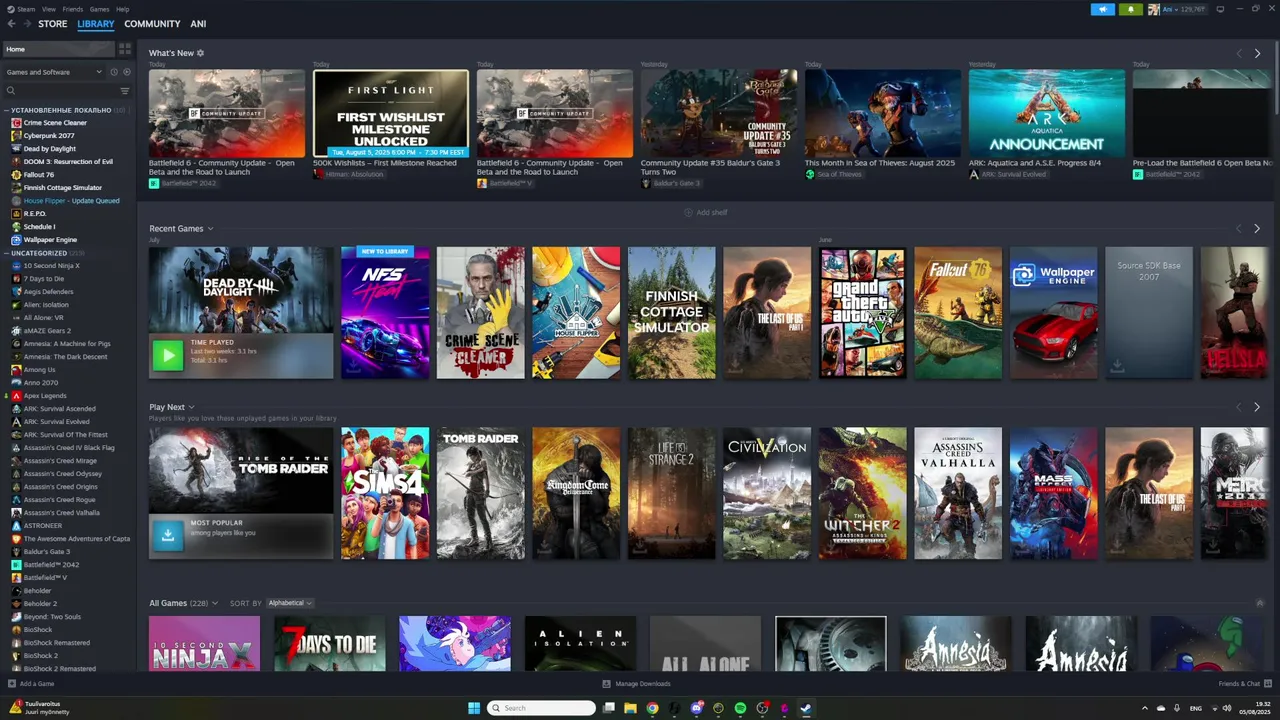Show next Play Next games arrow
The height and width of the screenshot is (720, 1280).
coord(1257,407)
